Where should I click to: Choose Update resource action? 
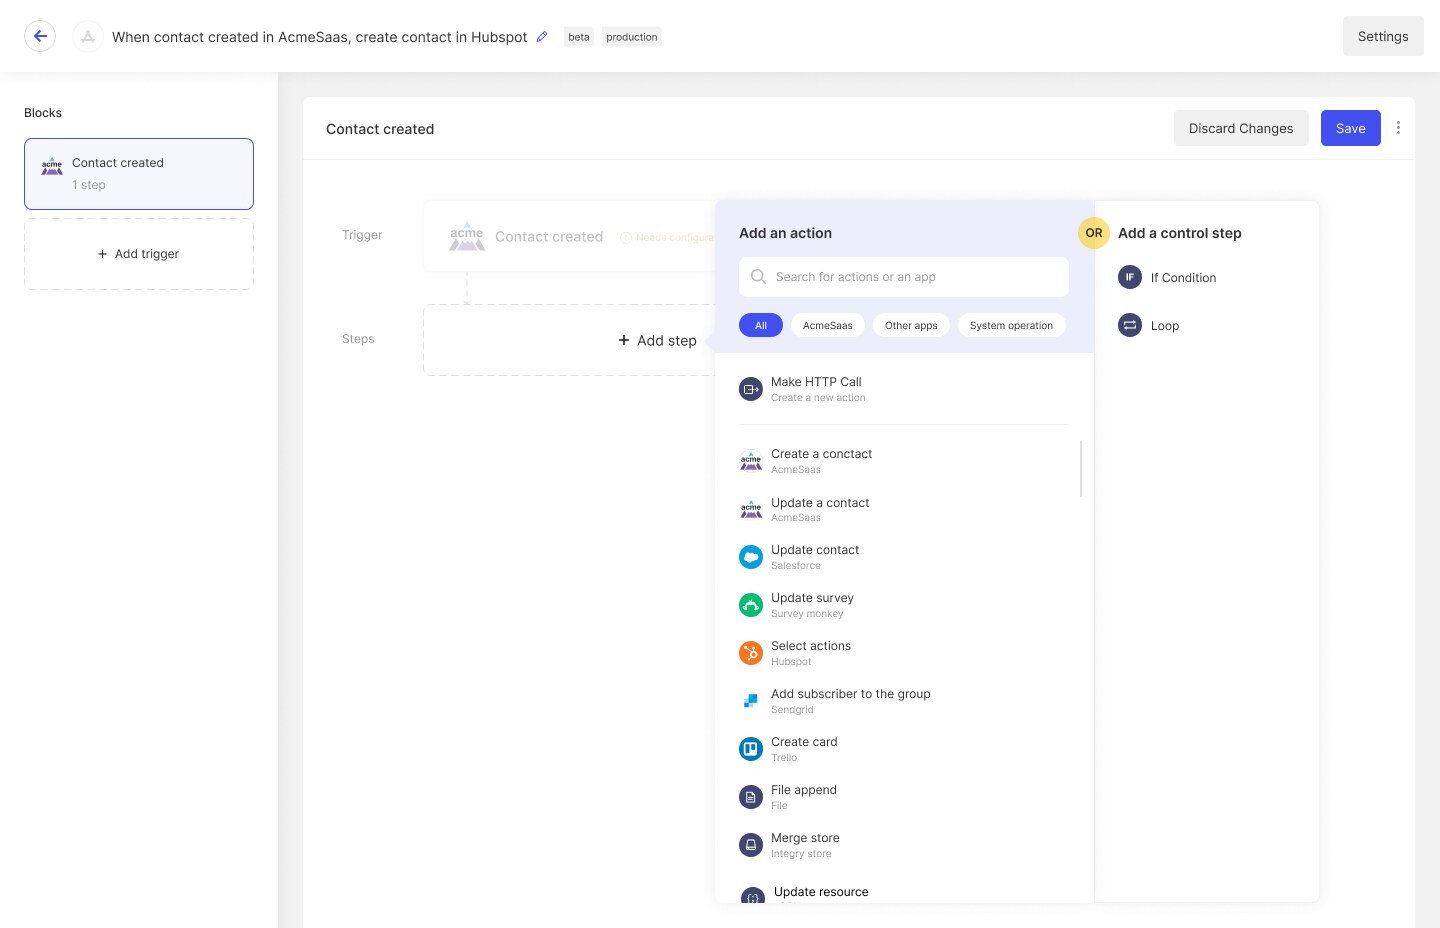click(904, 893)
